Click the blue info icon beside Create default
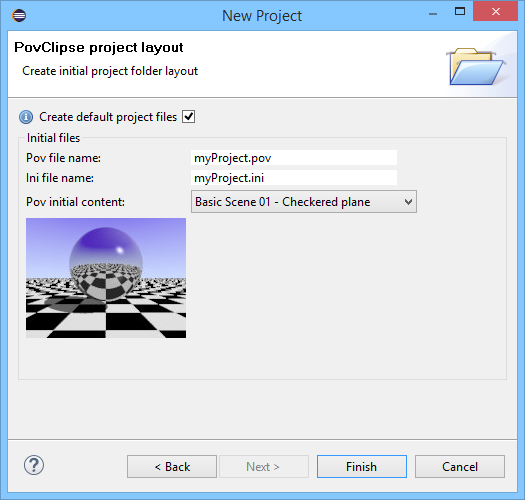 point(26,117)
